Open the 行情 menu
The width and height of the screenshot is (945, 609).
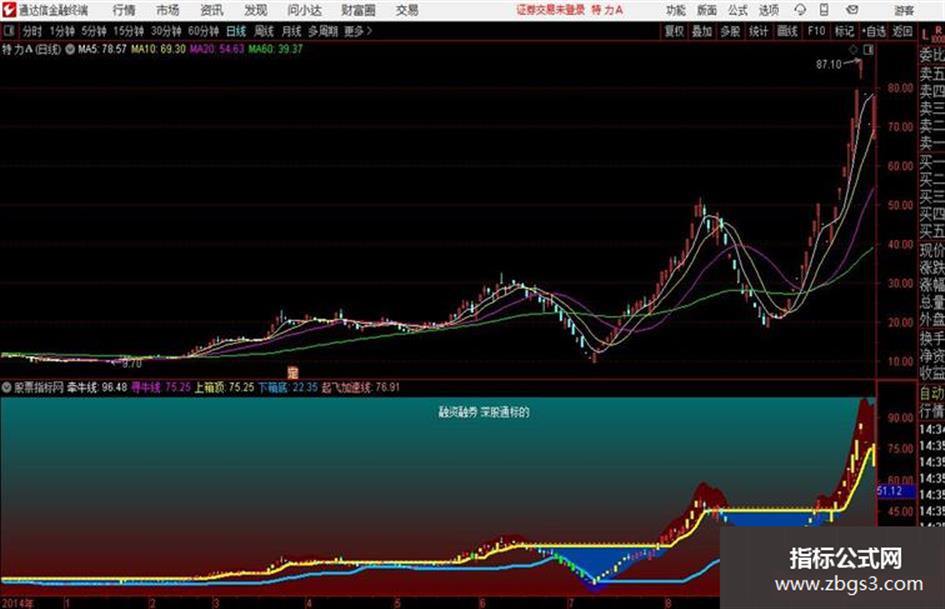[x=124, y=10]
